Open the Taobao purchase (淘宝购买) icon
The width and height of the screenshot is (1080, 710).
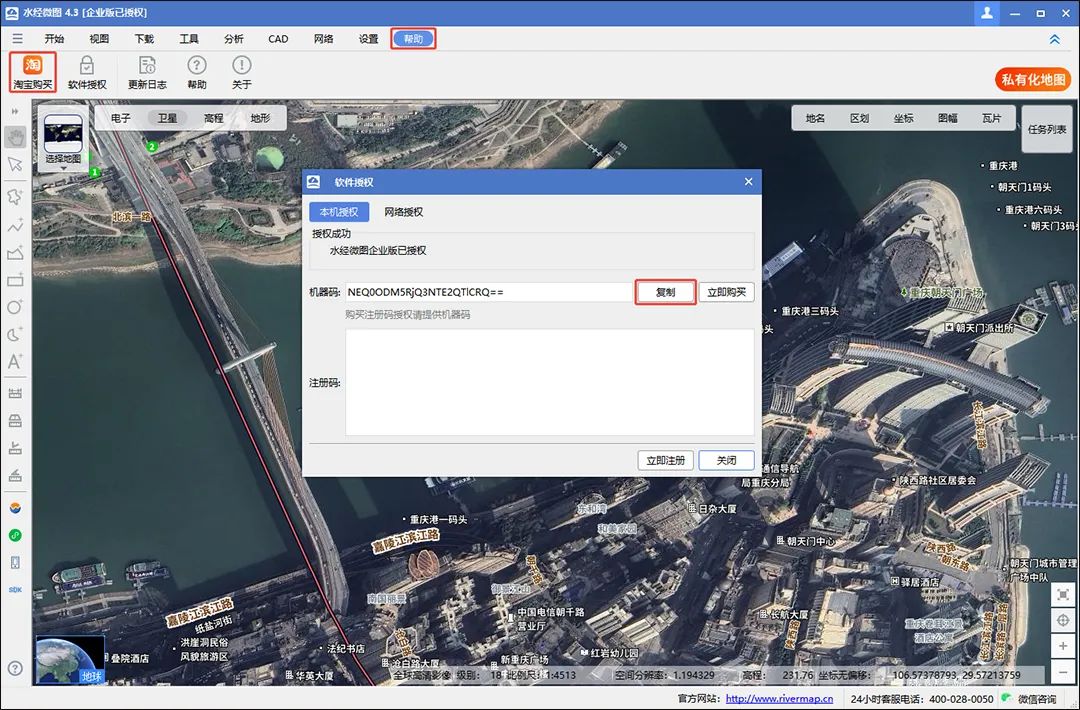tap(32, 72)
